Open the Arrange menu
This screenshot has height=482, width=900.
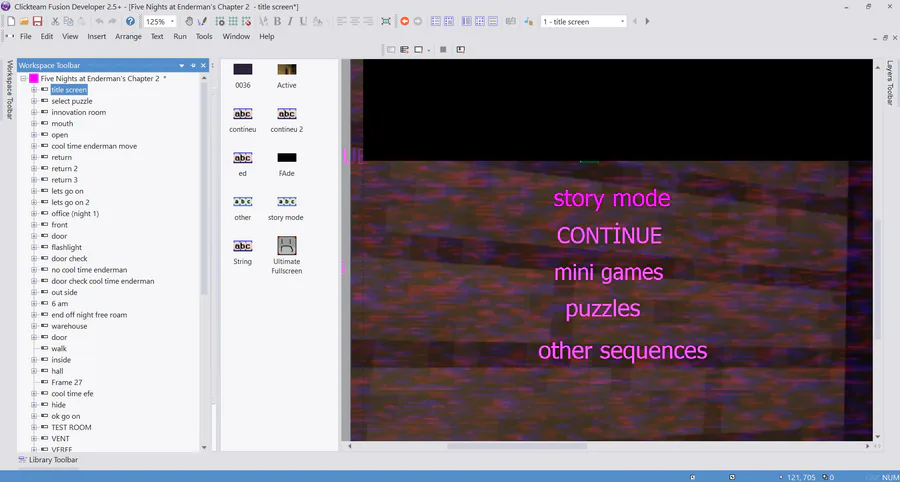tap(128, 36)
